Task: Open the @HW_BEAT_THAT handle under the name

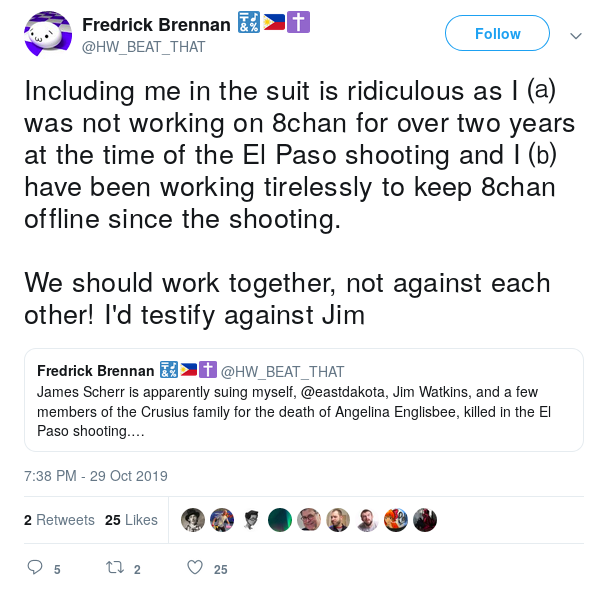Action: [x=143, y=47]
